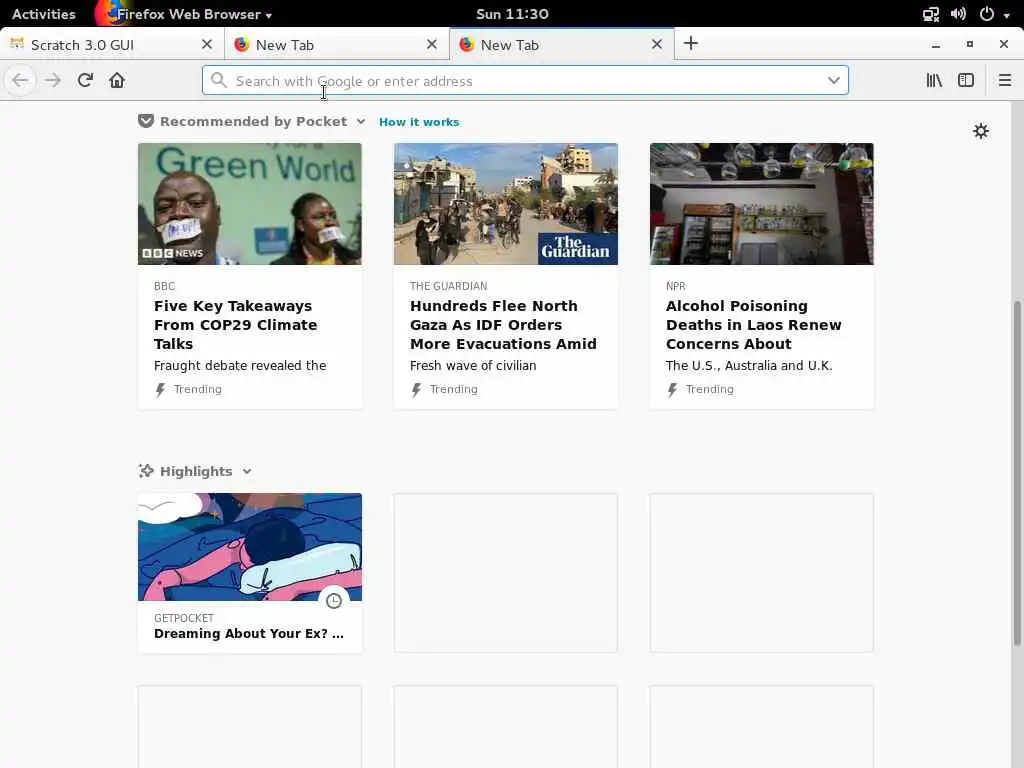This screenshot has width=1024, height=768.
Task: Click the 'Fresh wave of civilian' text
Action: (x=473, y=366)
